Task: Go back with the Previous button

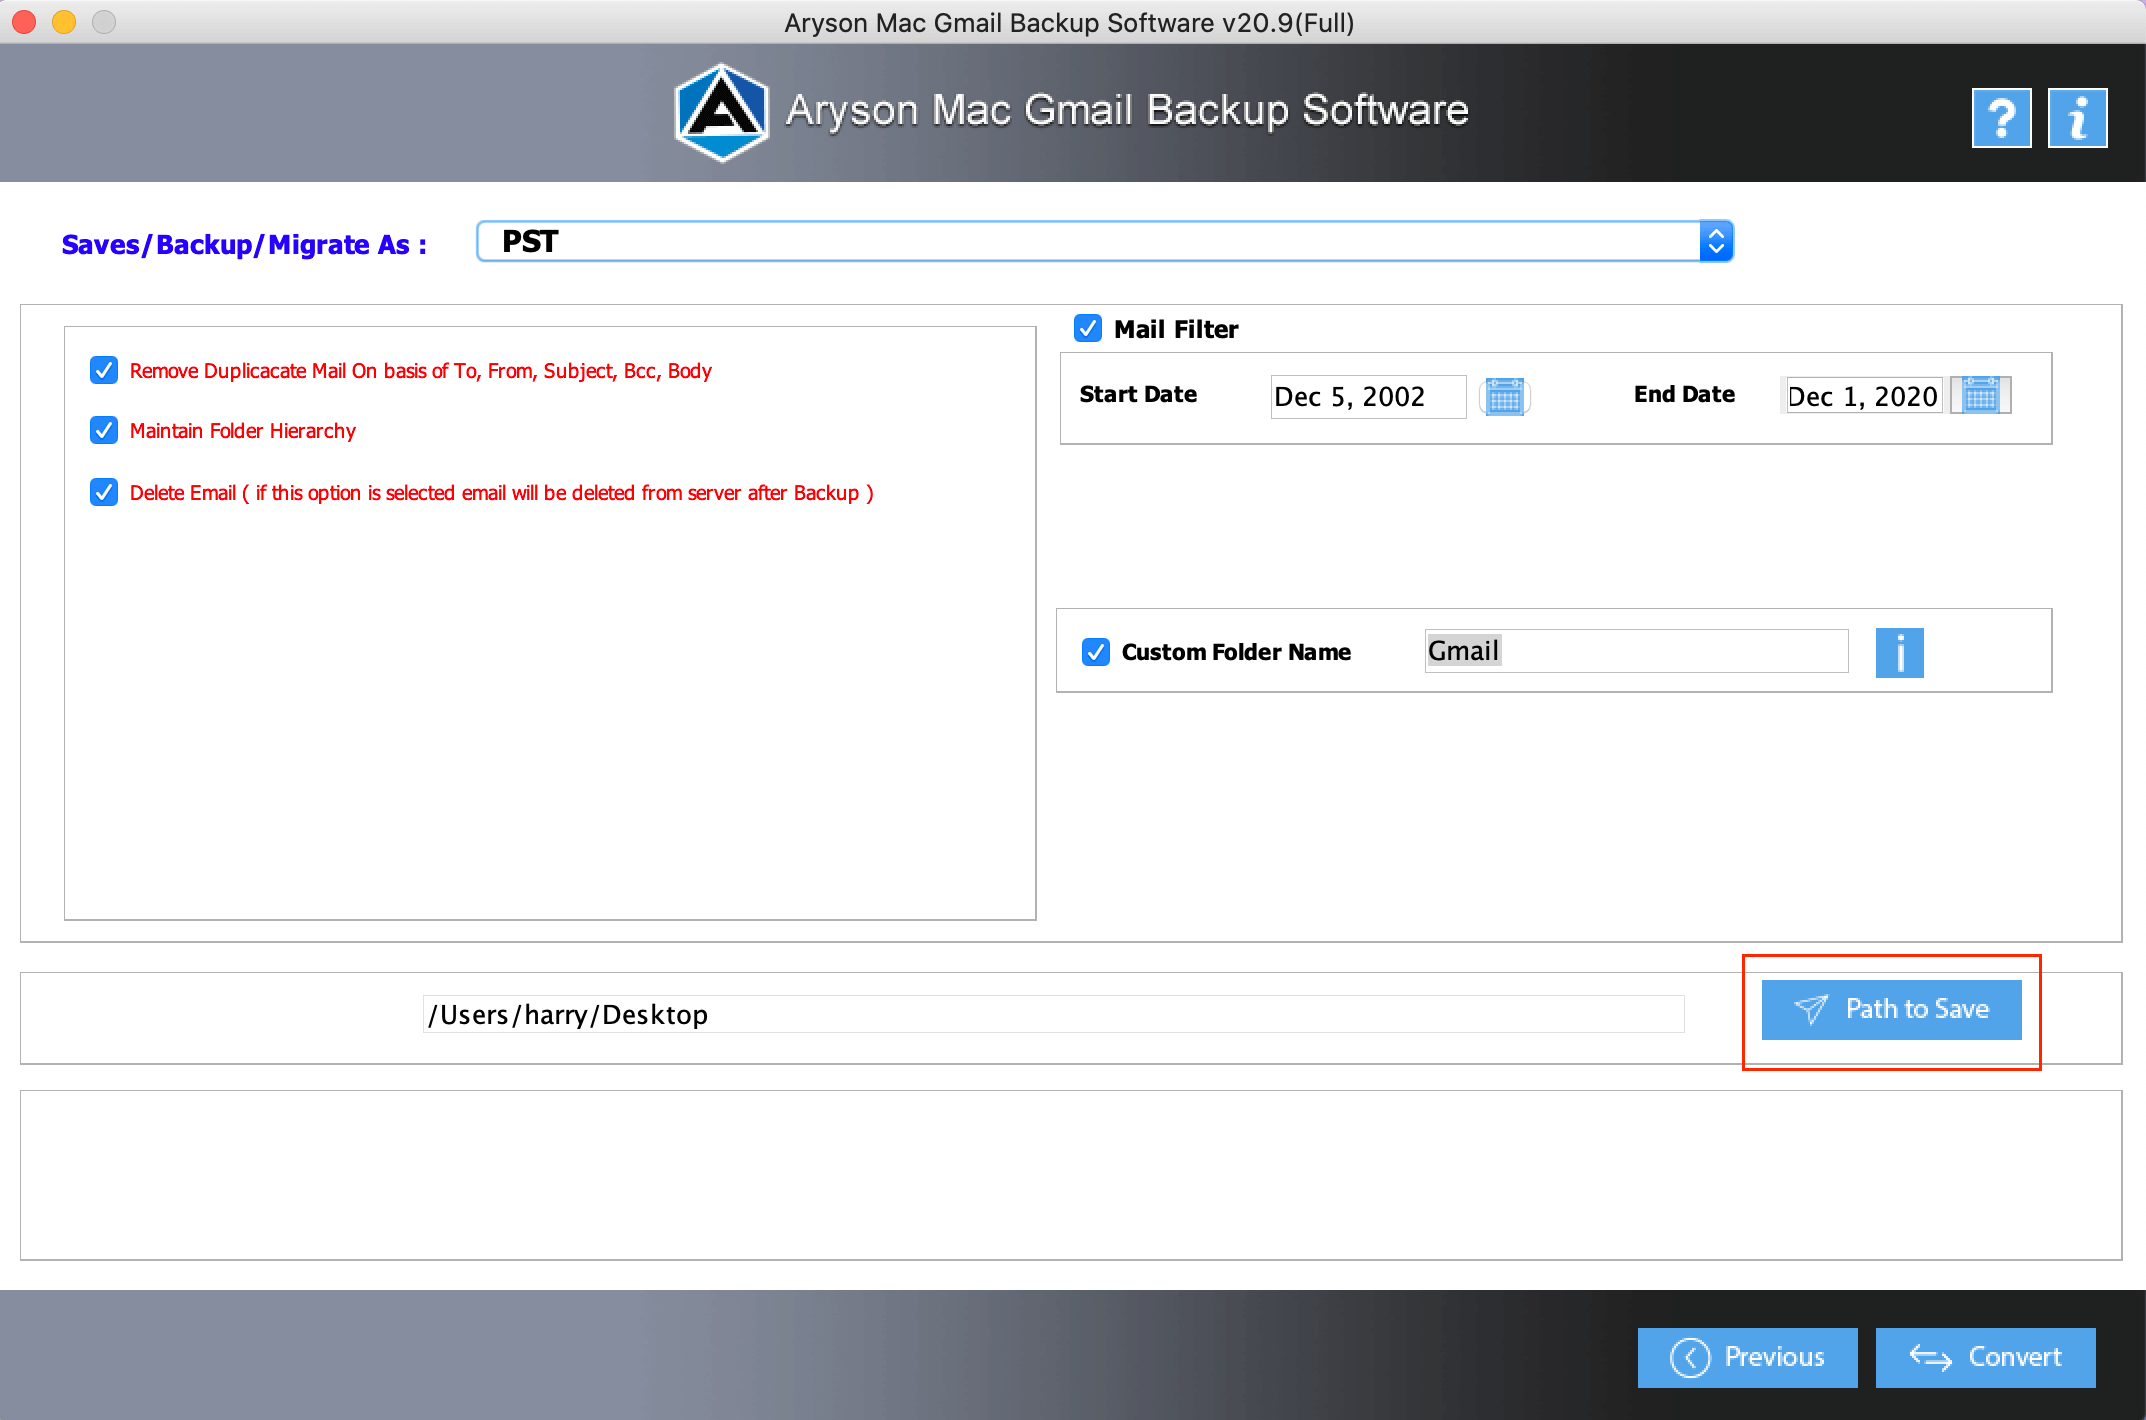Action: click(1747, 1357)
